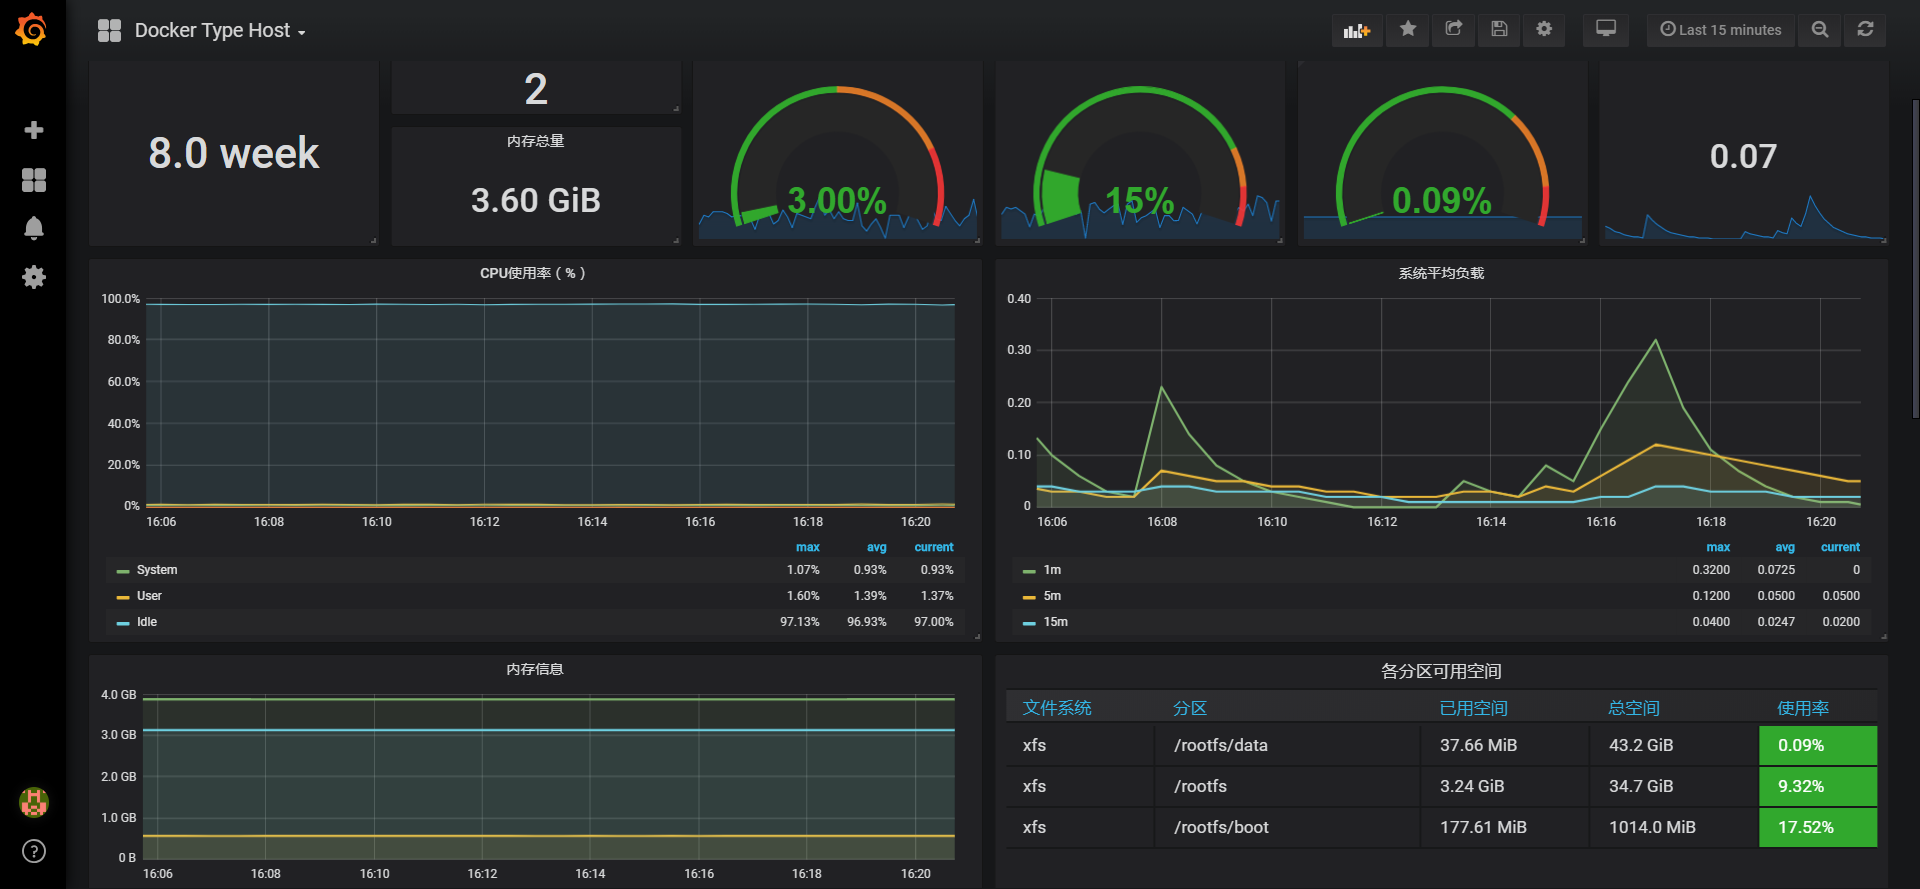This screenshot has width=1920, height=889.
Task: Click the Add panel icon
Action: tap(1356, 30)
